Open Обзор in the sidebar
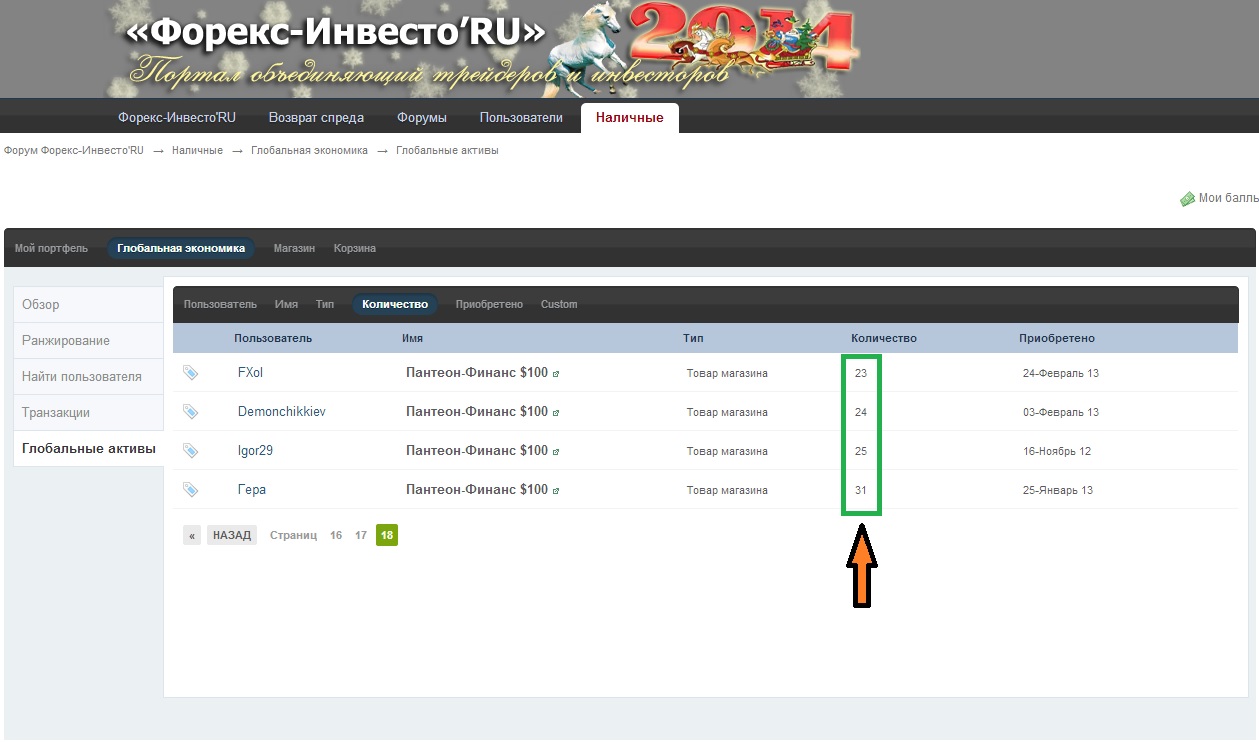The image size is (1259, 743). point(88,304)
